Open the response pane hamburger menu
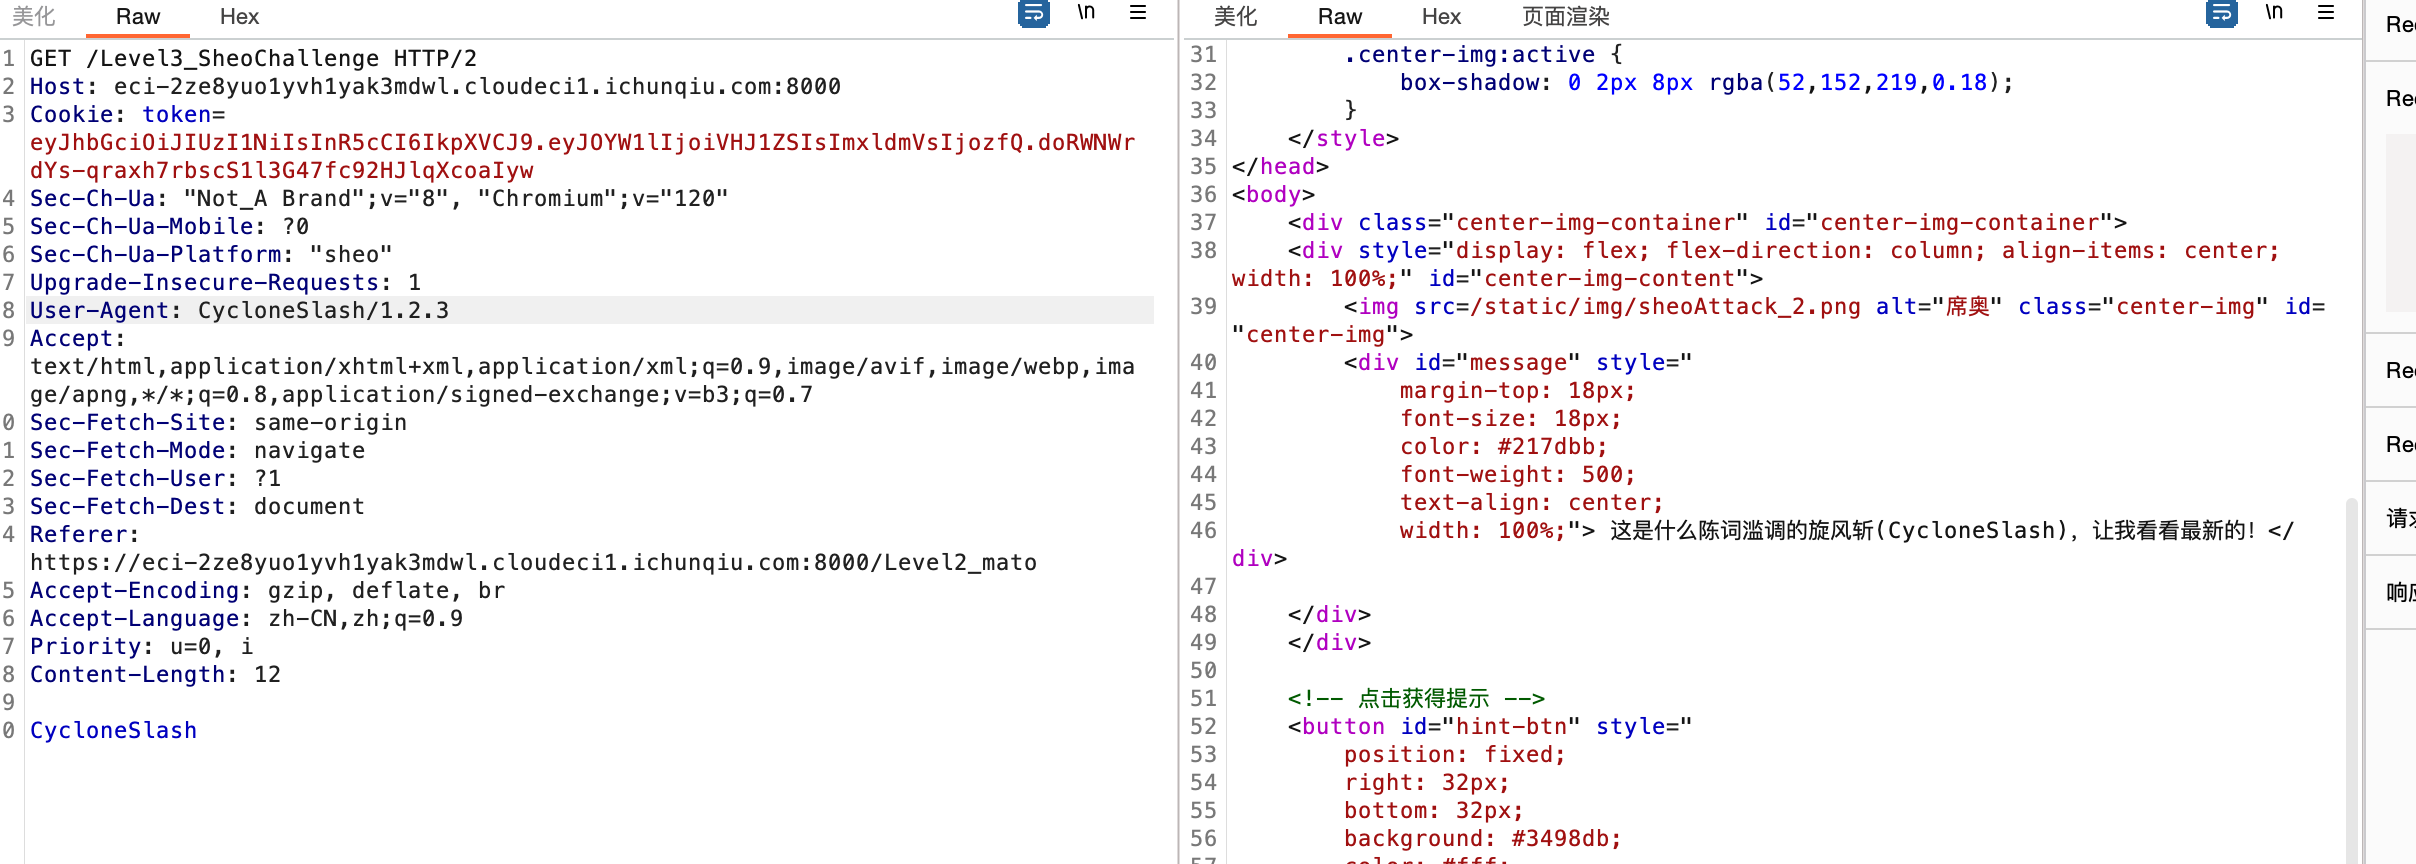 click(2326, 14)
